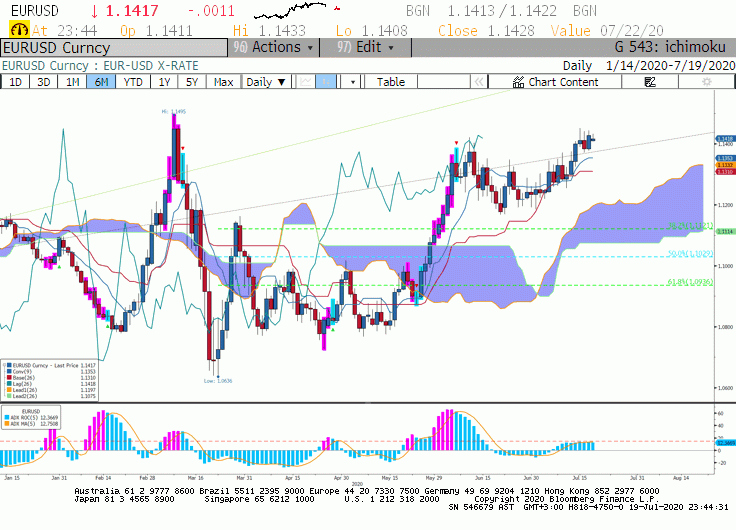This screenshot has width=736, height=530.
Task: Click the Jul 15 date axis label
Action: (x=580, y=478)
